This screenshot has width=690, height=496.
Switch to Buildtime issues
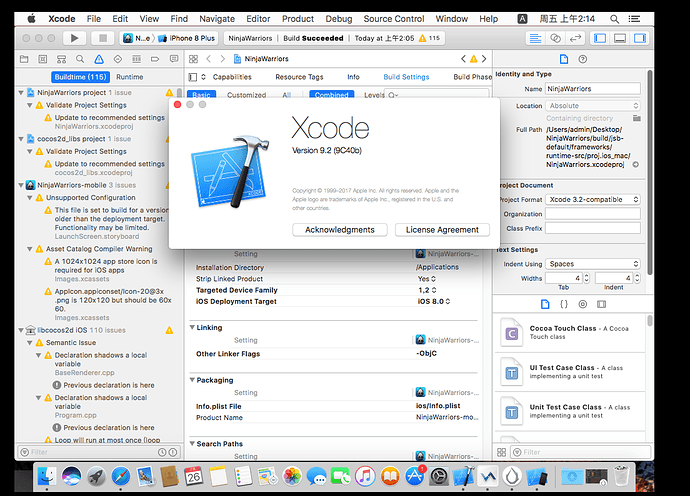(x=81, y=77)
